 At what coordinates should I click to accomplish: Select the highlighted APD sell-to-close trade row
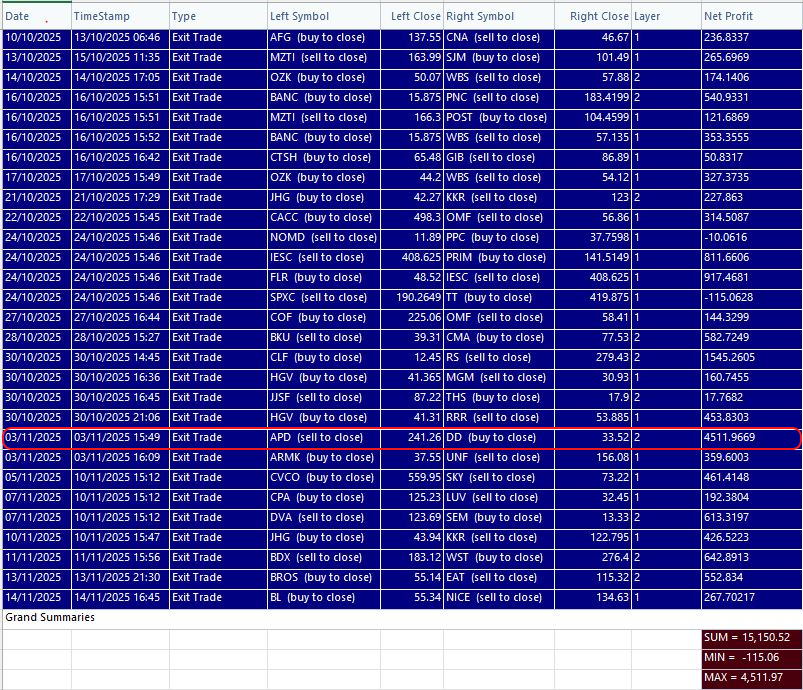point(400,437)
